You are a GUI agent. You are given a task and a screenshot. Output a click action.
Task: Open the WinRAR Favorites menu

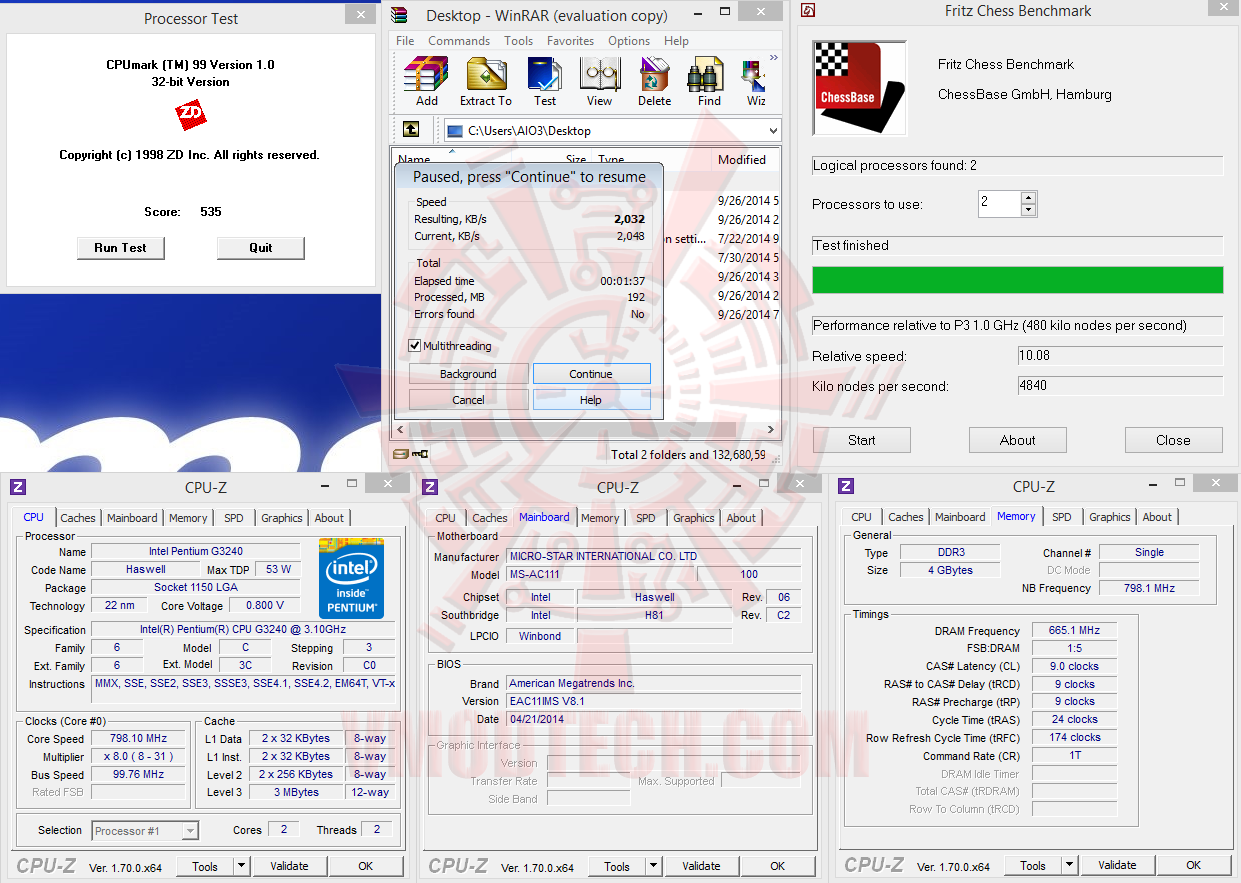click(x=570, y=41)
